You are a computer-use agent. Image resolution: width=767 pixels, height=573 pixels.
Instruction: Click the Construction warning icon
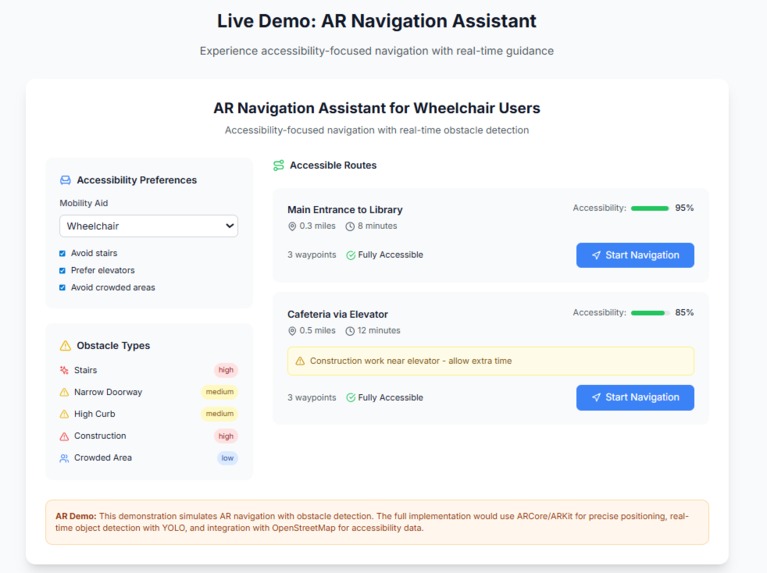click(x=64, y=436)
